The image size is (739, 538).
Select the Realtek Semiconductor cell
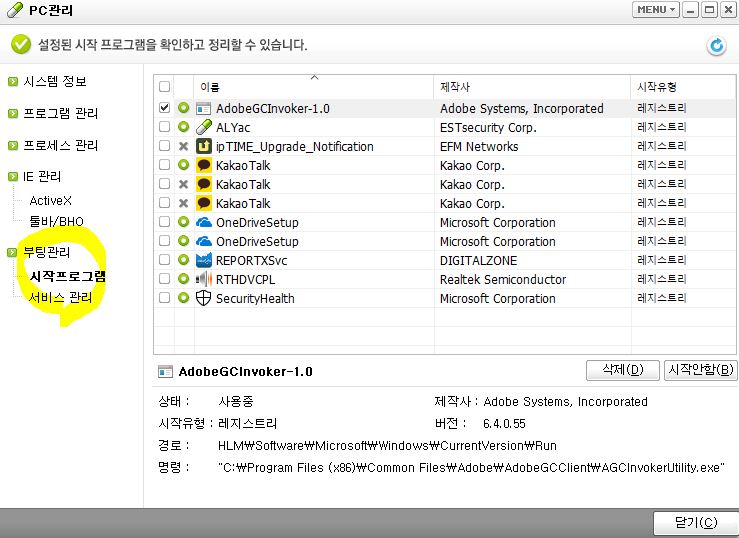click(x=503, y=279)
